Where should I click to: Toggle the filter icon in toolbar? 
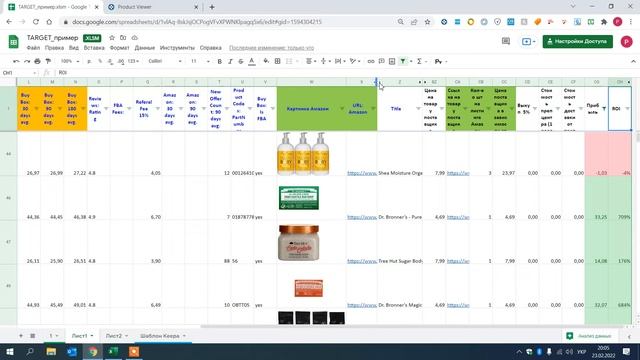click(x=403, y=61)
